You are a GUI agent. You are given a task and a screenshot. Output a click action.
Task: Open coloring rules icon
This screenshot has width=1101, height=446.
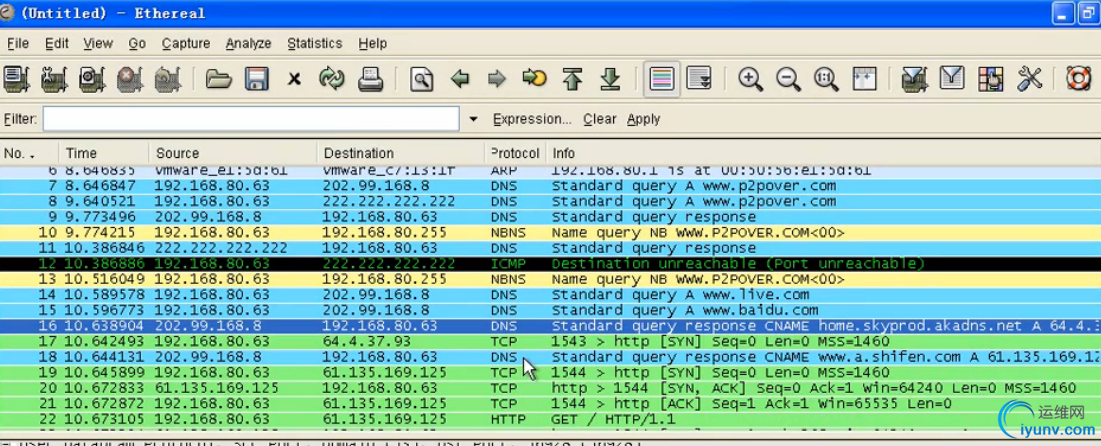(x=990, y=79)
